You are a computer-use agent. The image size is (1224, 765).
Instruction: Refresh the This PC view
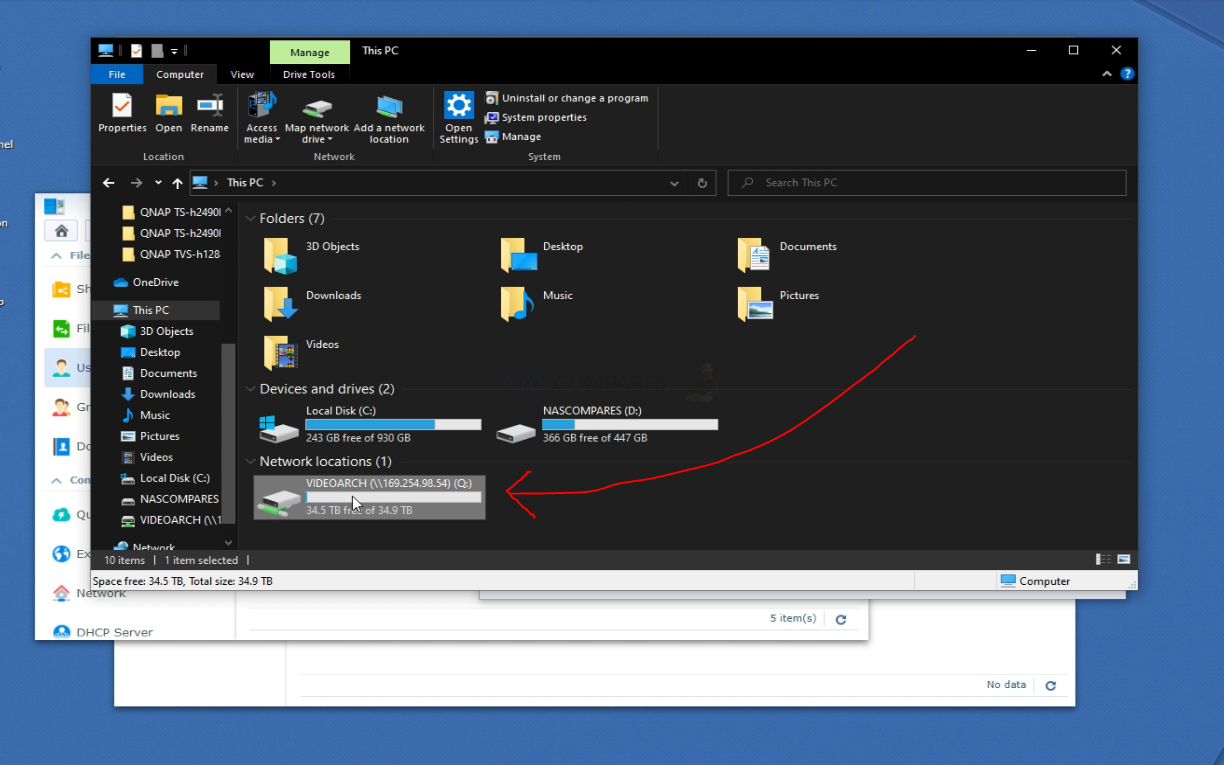[702, 183]
